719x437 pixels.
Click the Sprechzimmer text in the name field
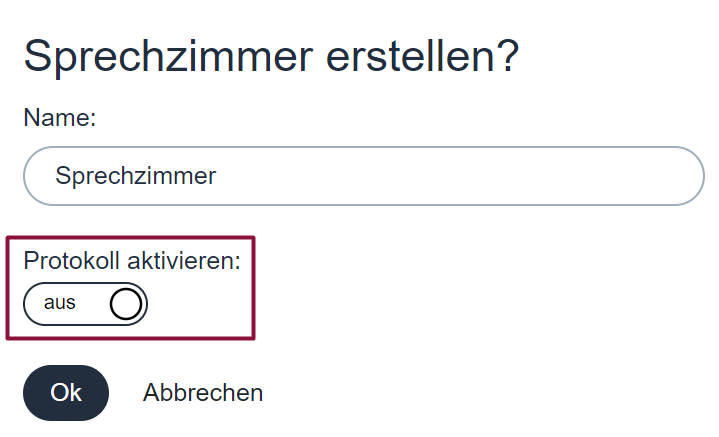click(x=136, y=176)
